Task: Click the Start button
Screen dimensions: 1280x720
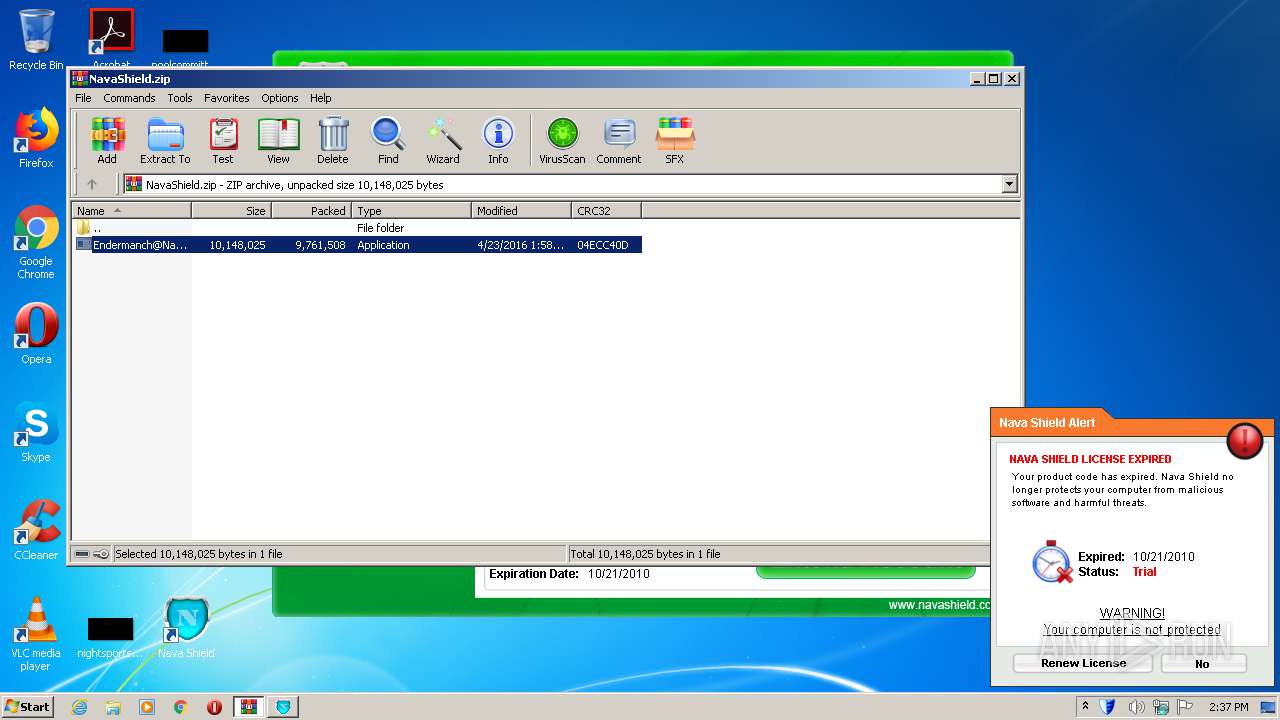Action: pos(27,707)
